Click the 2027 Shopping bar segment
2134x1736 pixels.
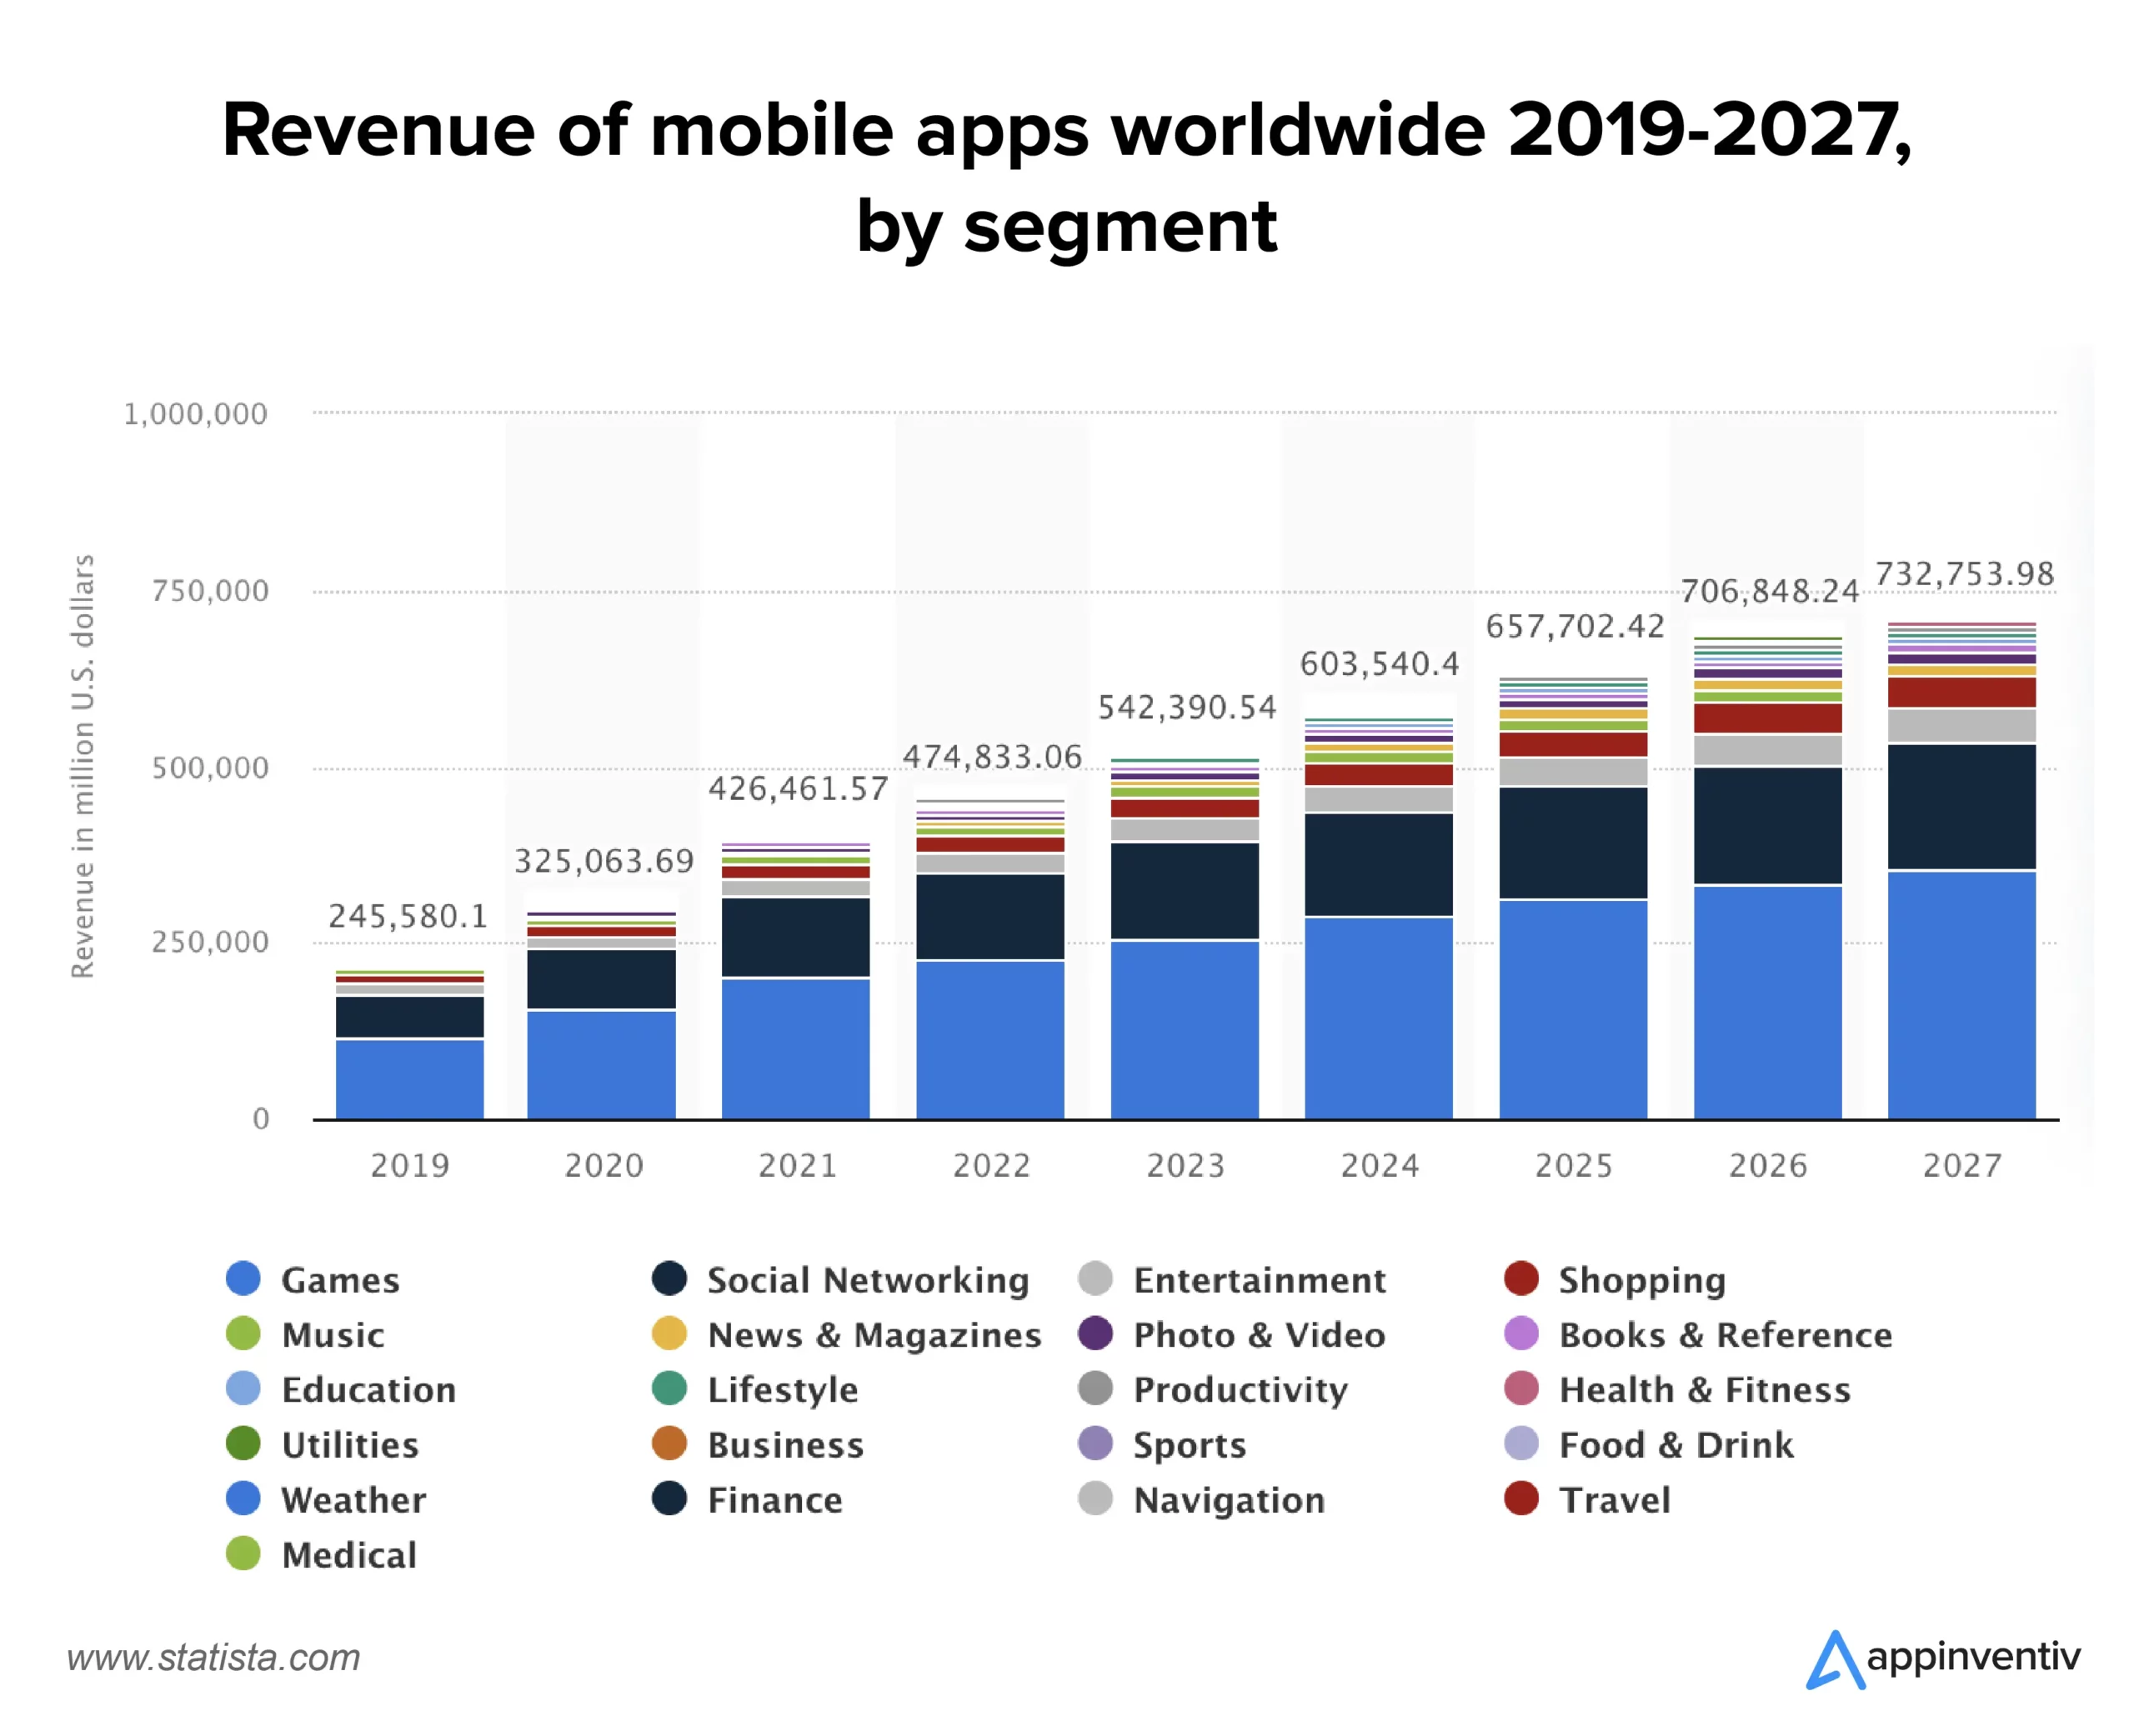click(1962, 692)
